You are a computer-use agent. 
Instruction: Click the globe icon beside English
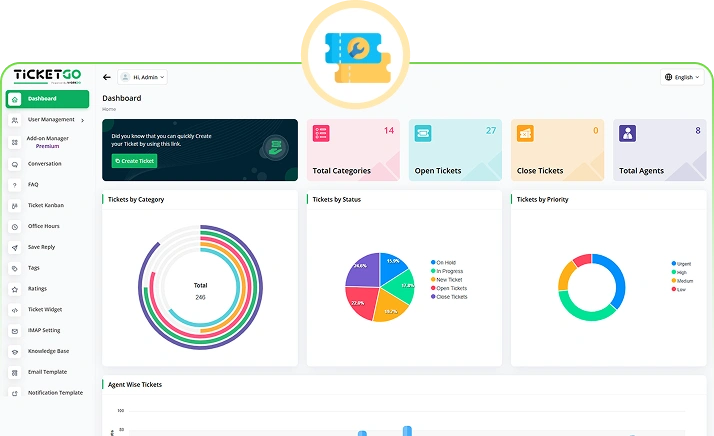point(668,77)
